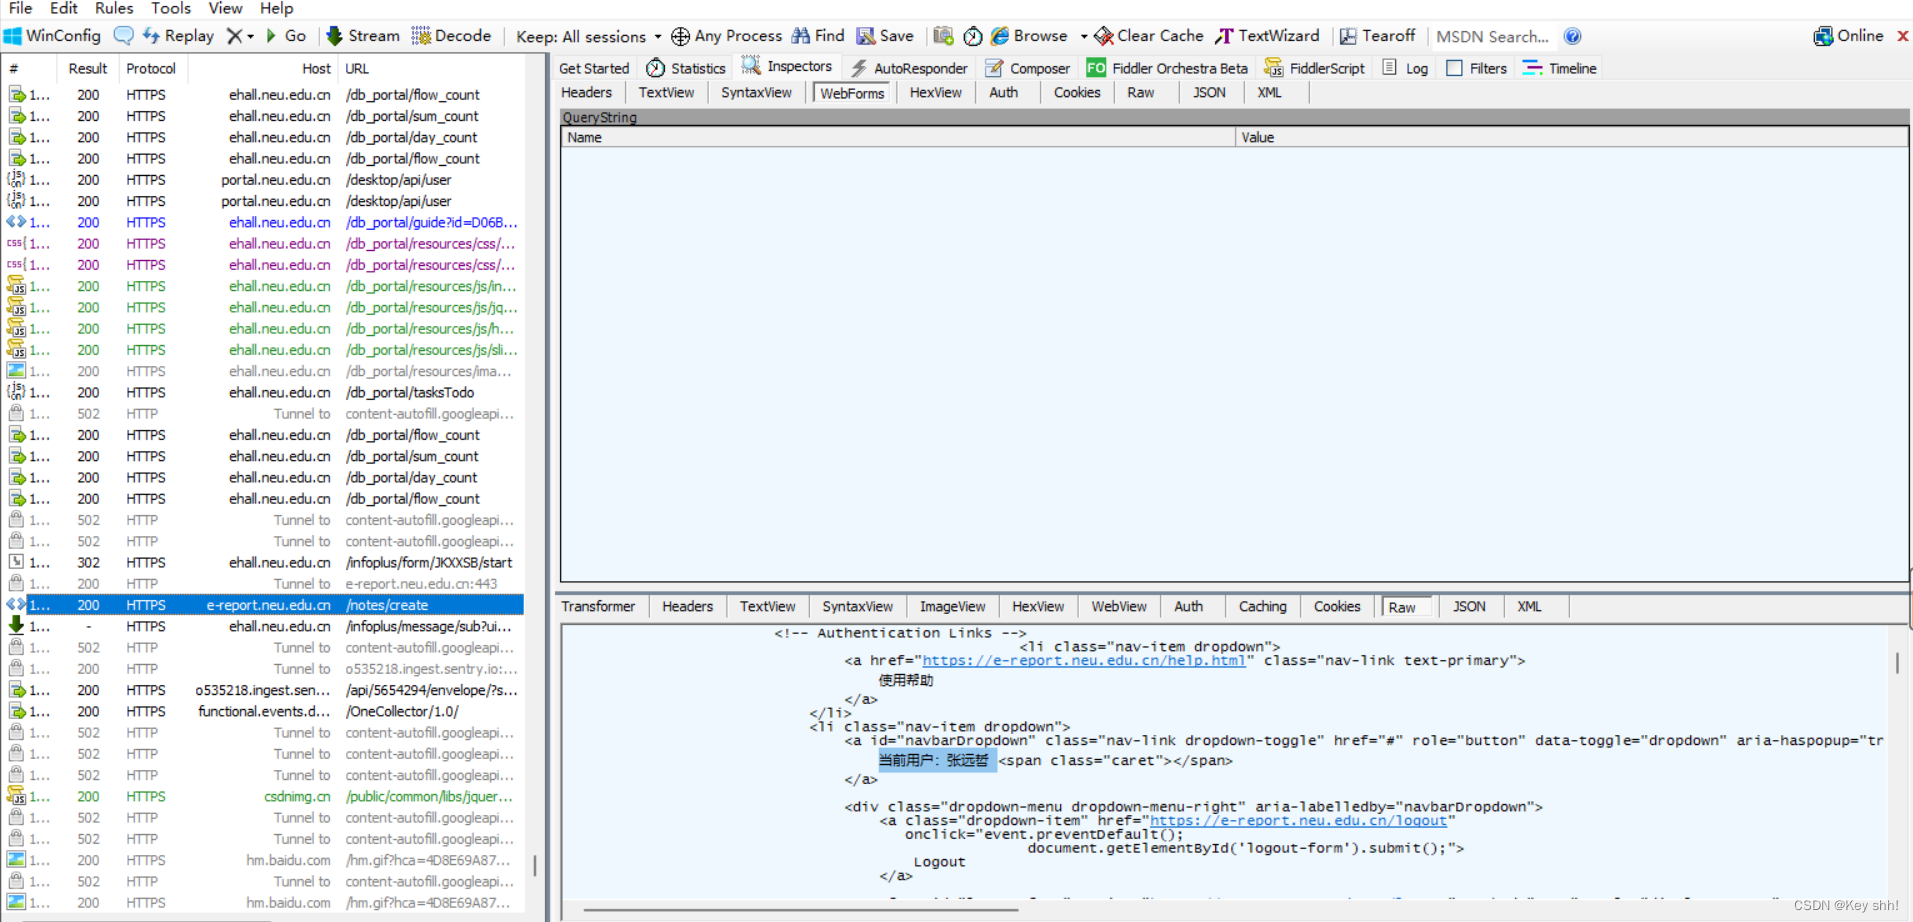1913x922 pixels.
Task: Click the Any Process target picker
Action: click(x=727, y=36)
